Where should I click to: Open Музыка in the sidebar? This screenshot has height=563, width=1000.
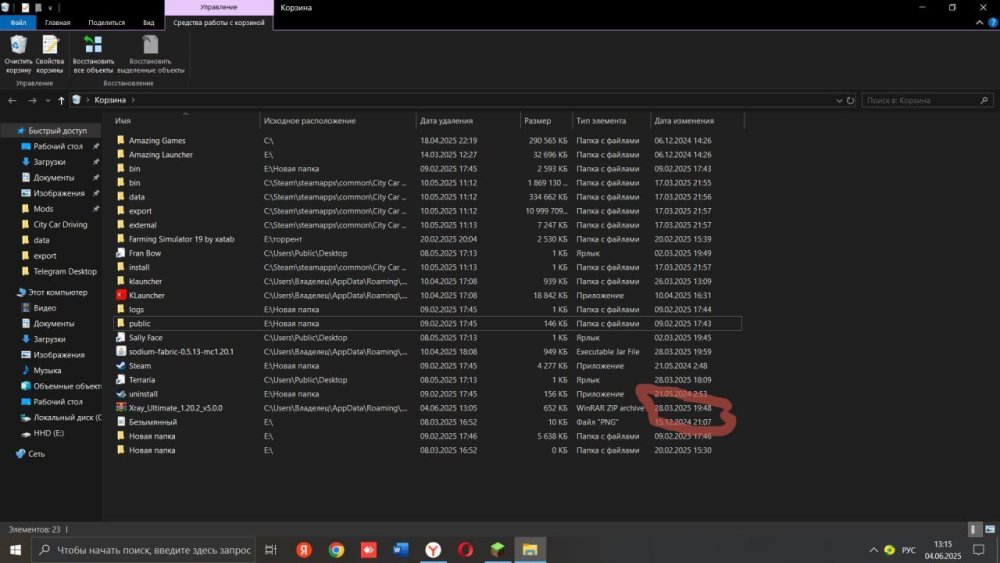pos(47,370)
